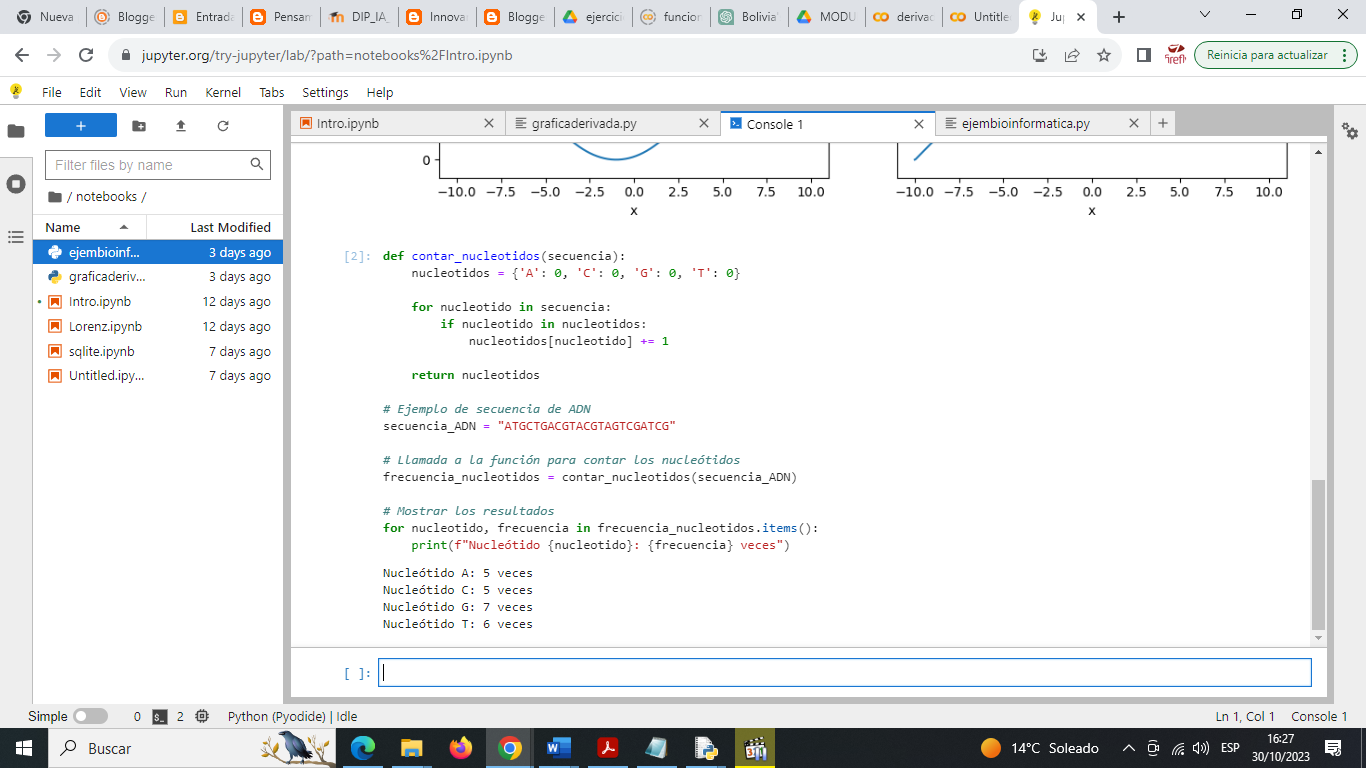Click Ln 1, Col 1 in status bar
1366x768 pixels.
tap(1245, 716)
